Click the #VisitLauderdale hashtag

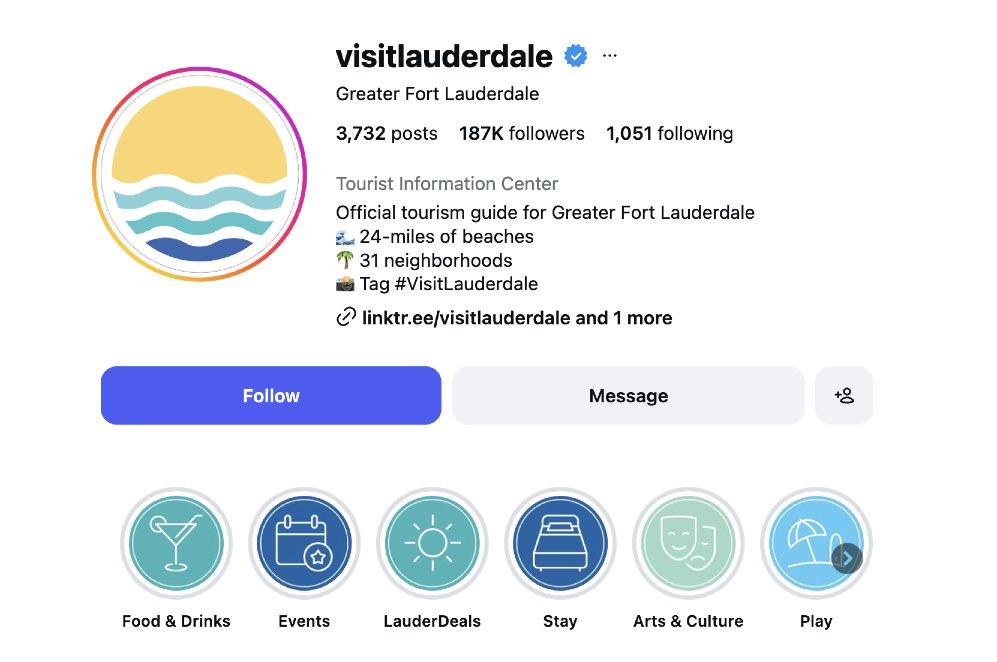pos(466,284)
